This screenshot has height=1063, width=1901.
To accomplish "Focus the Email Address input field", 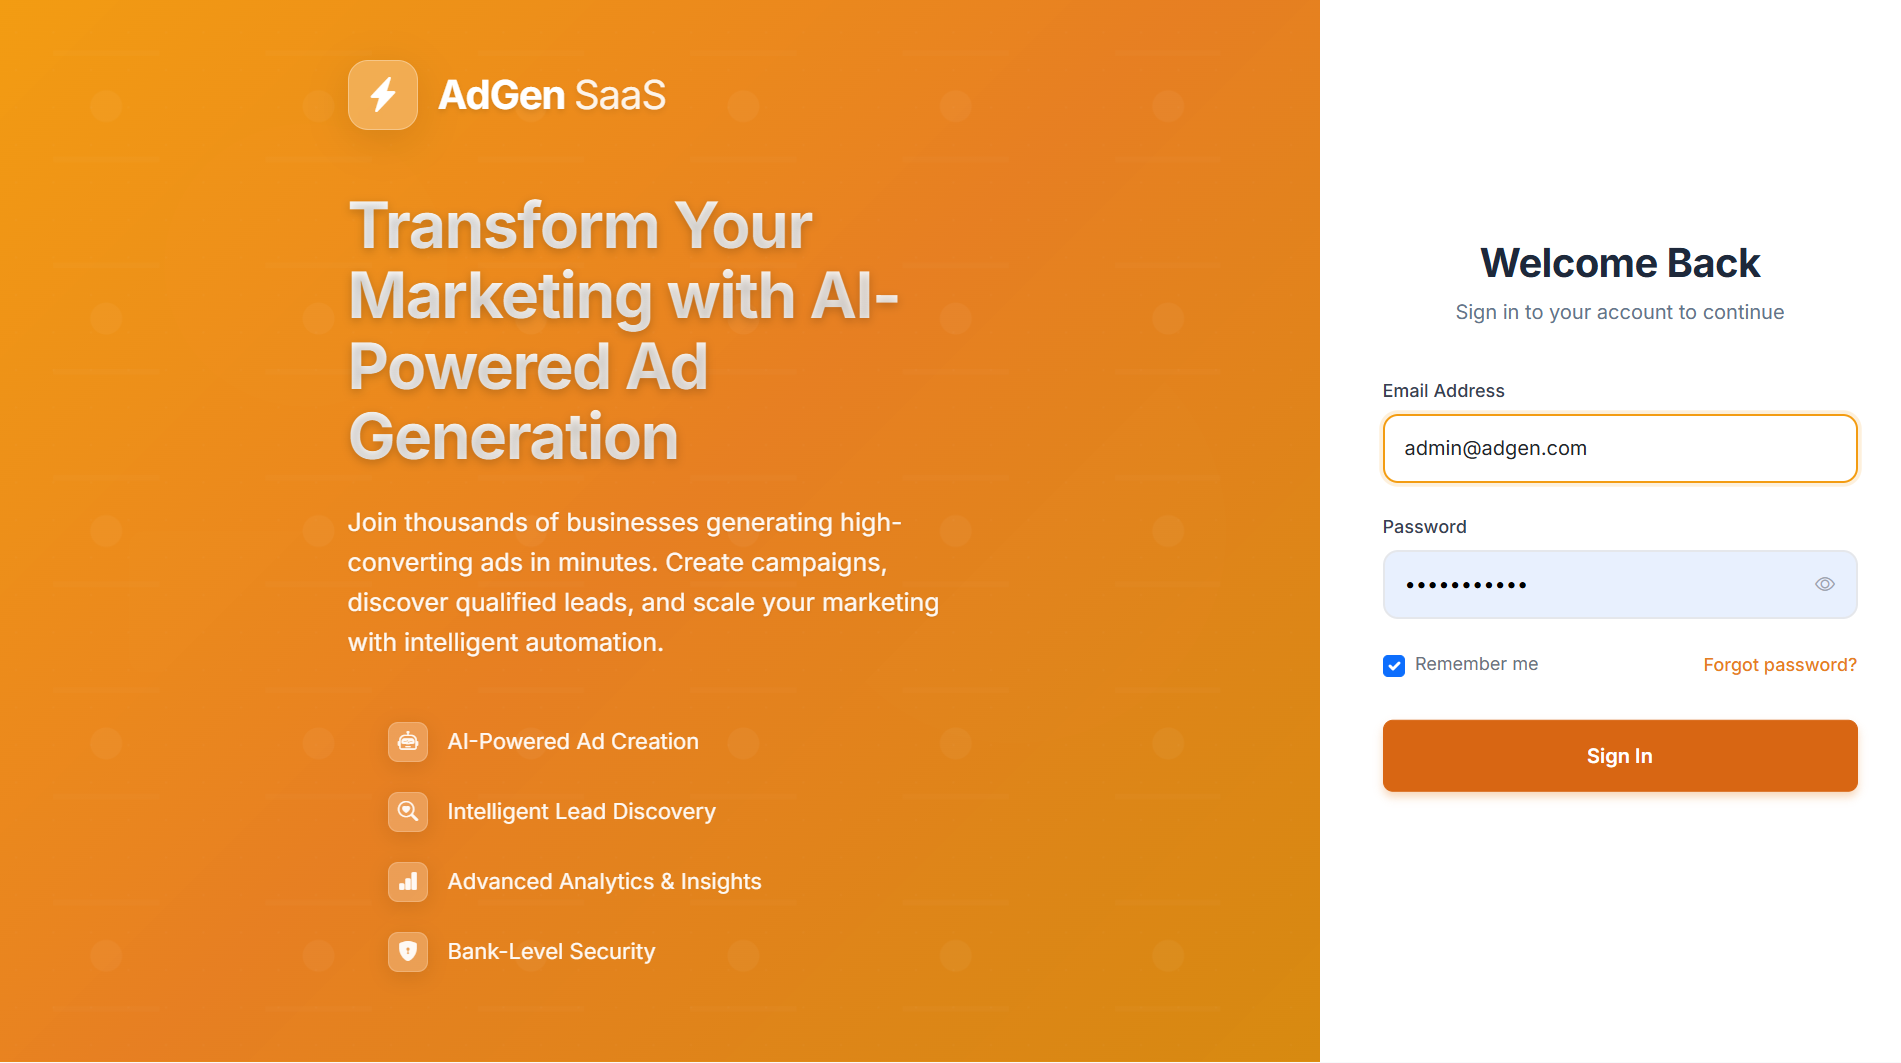I will point(1620,448).
